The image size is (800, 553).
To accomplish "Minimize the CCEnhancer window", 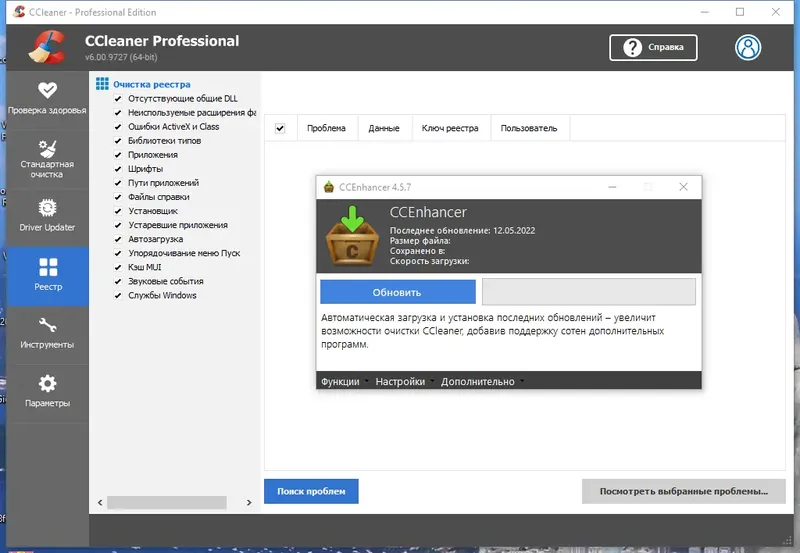I will click(x=612, y=187).
